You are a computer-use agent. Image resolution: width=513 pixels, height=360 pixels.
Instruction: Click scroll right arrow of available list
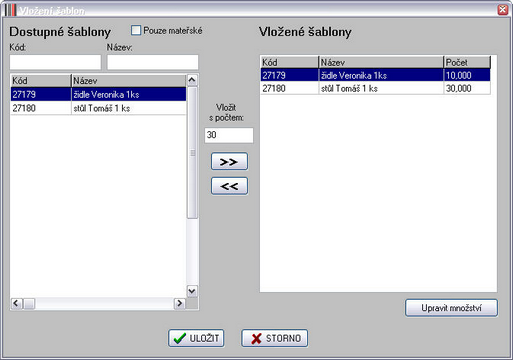[180, 303]
